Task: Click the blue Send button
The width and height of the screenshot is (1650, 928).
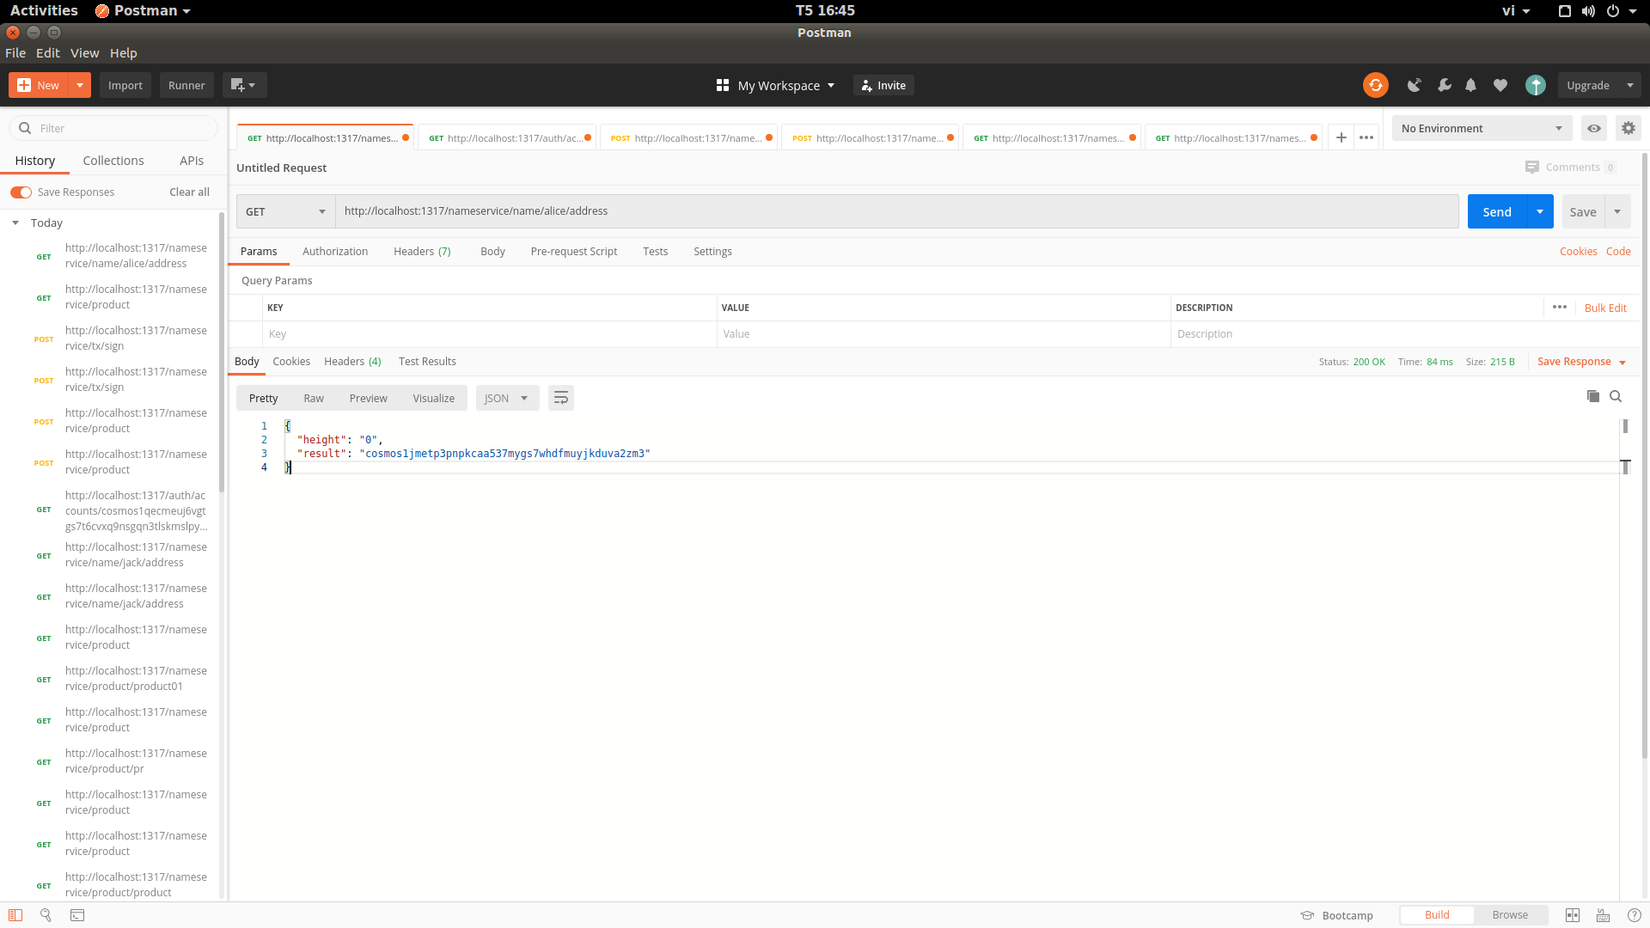Action: click(1497, 211)
